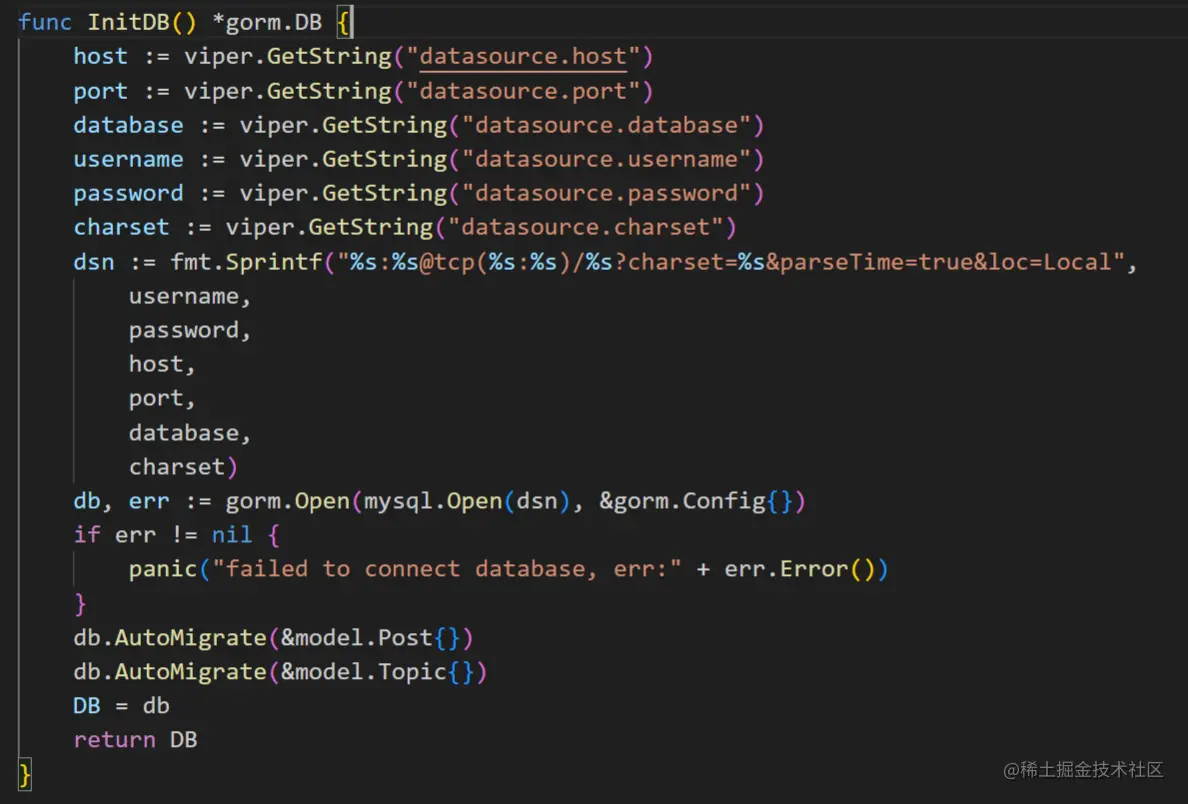Click the dsn variable declaration
Image resolution: width=1188 pixels, height=804 pixels.
(94, 262)
